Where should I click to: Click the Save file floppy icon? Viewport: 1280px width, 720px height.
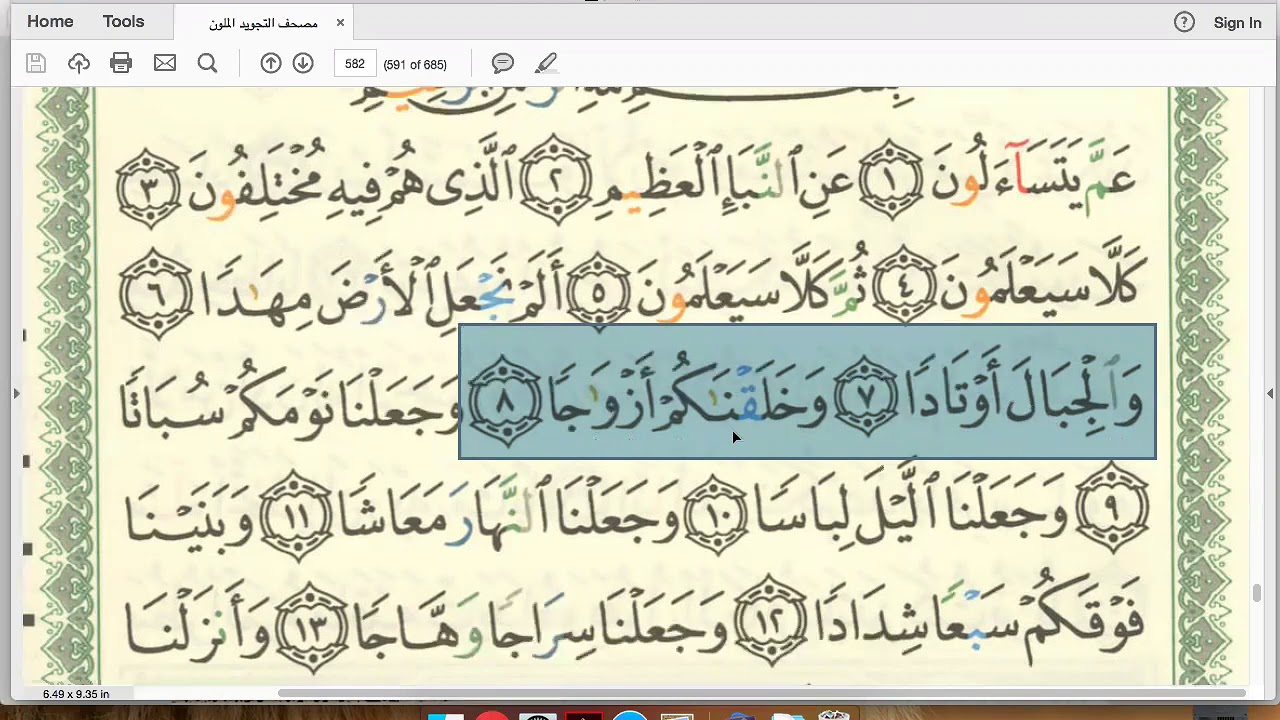36,64
